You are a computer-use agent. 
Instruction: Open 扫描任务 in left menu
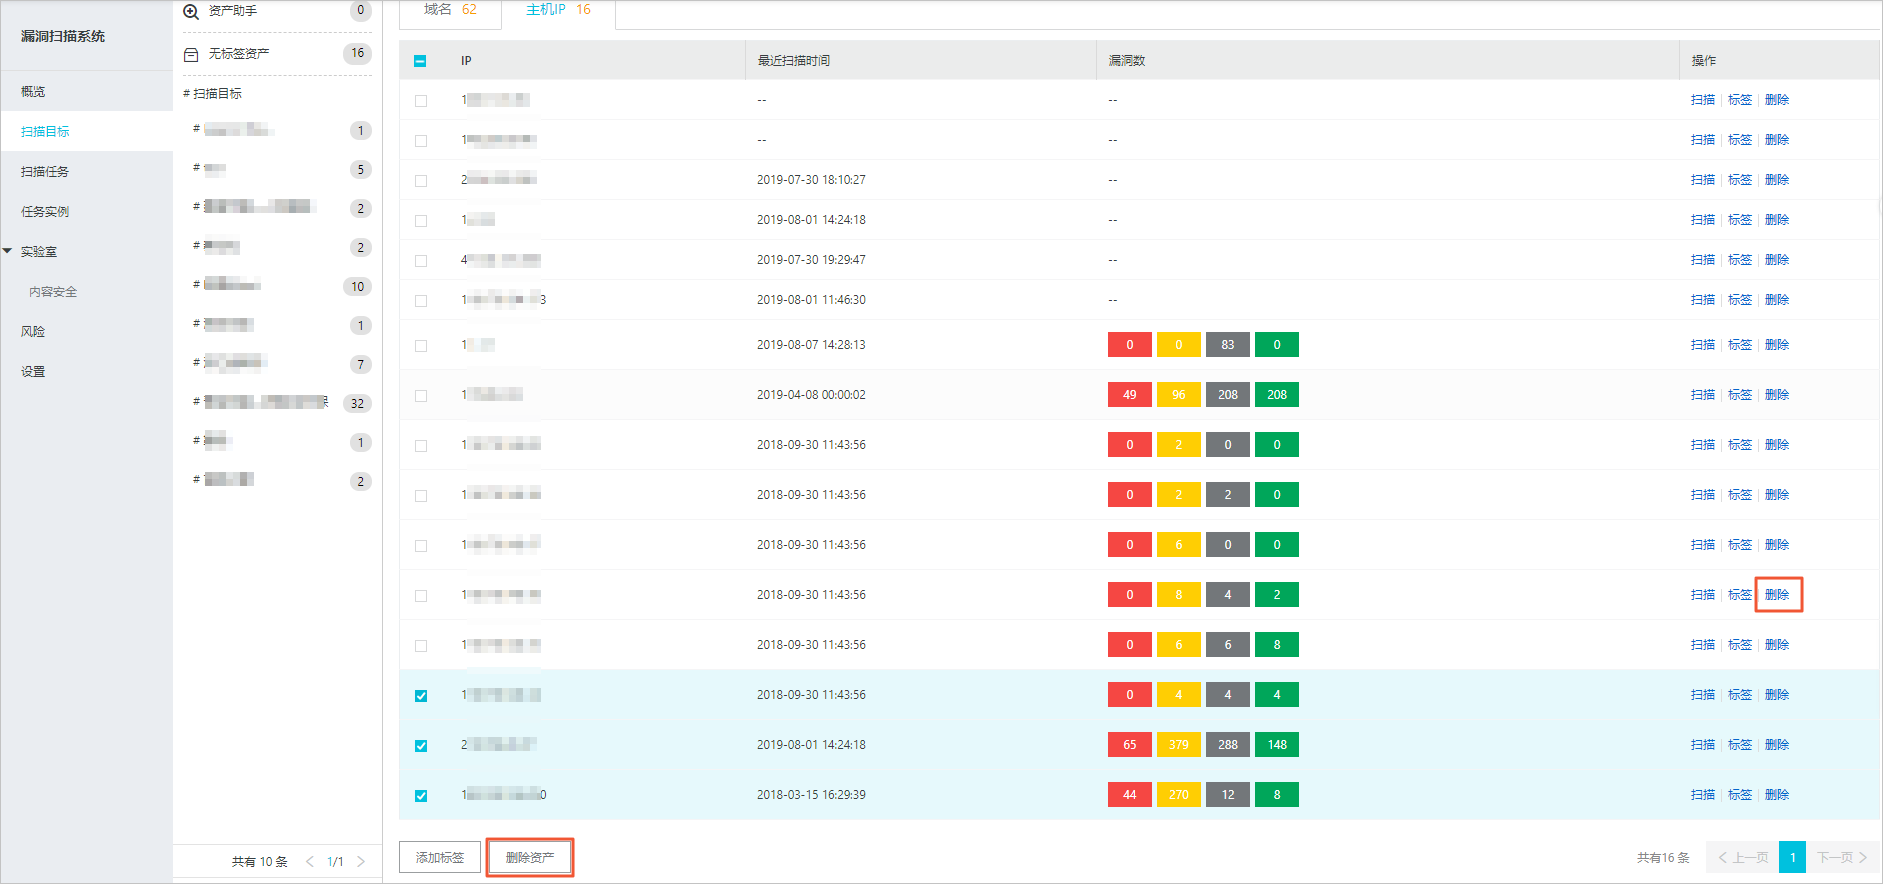pyautogui.click(x=45, y=172)
